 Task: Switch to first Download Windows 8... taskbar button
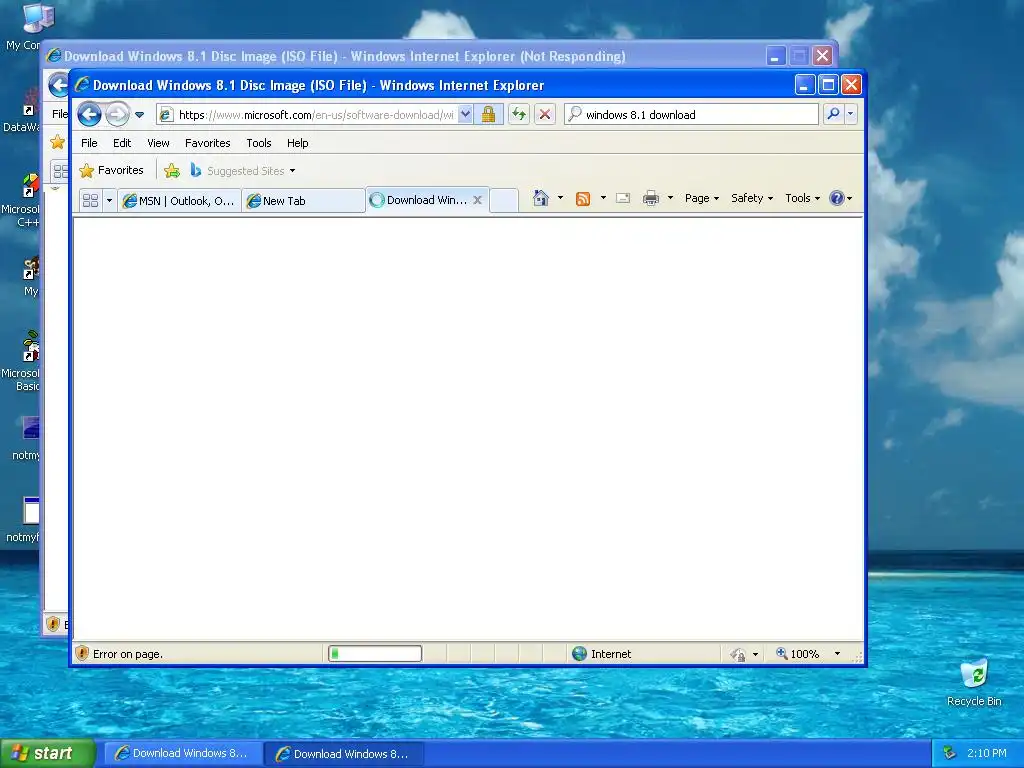(x=183, y=754)
